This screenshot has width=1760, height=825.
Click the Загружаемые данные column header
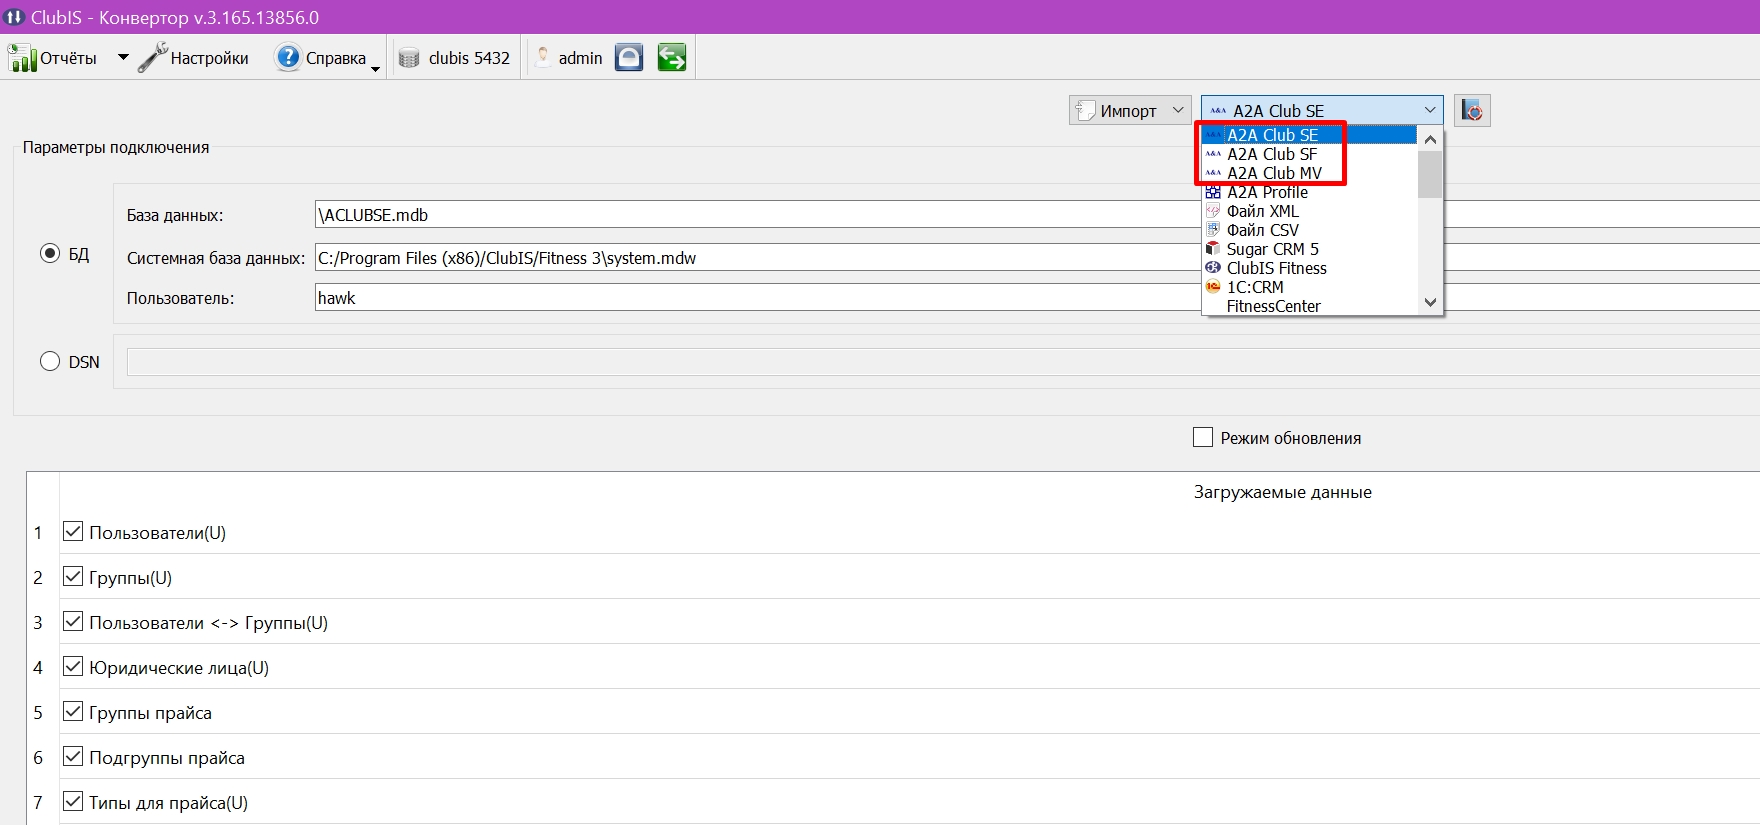[x=1282, y=492]
